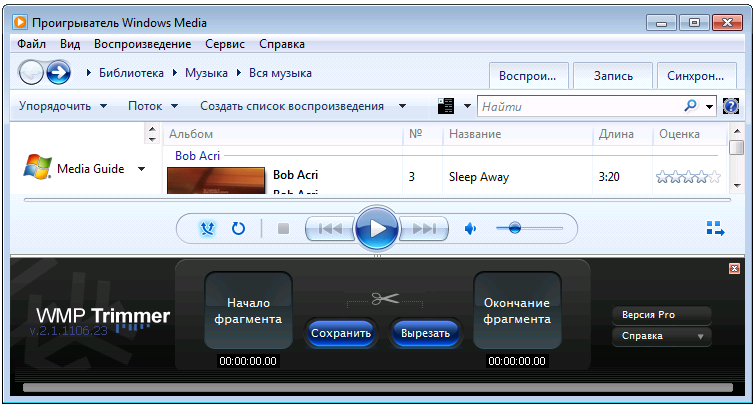
Task: Close the WMP Trimmer panel
Action: click(734, 269)
